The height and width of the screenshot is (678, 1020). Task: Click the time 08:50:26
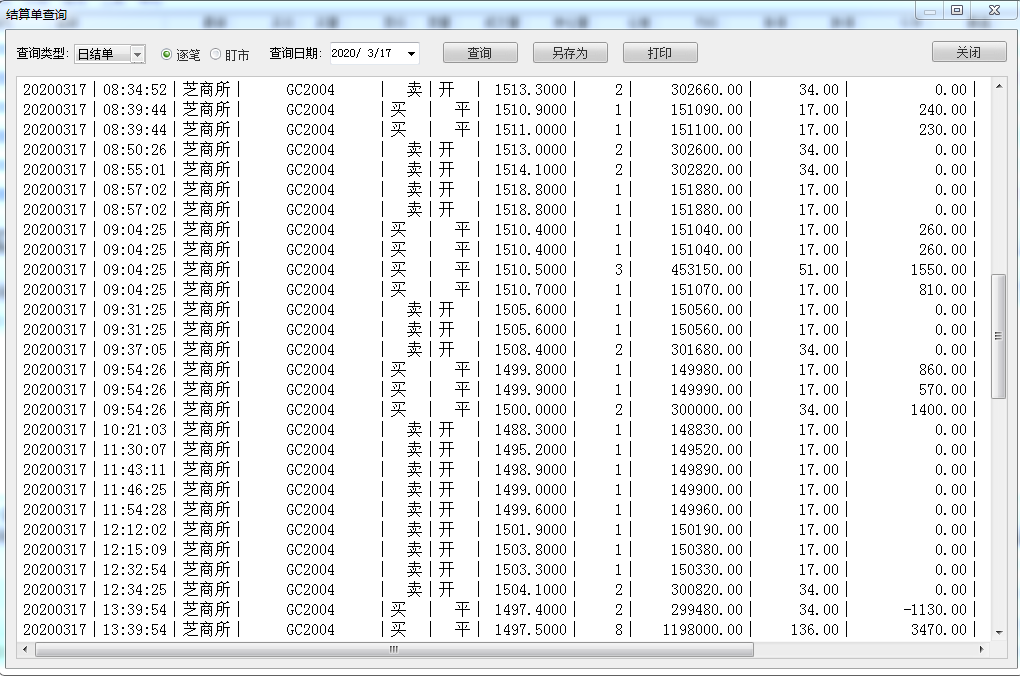(135, 150)
